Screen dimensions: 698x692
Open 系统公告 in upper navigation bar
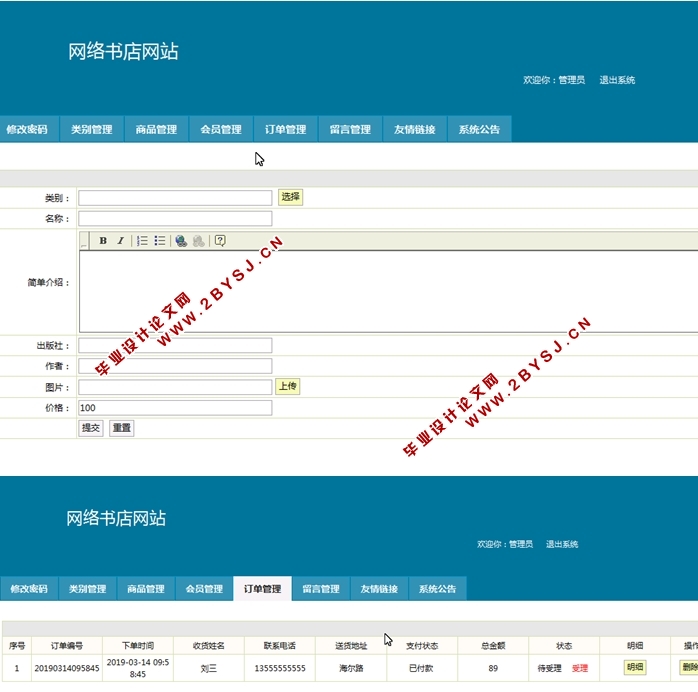point(479,129)
